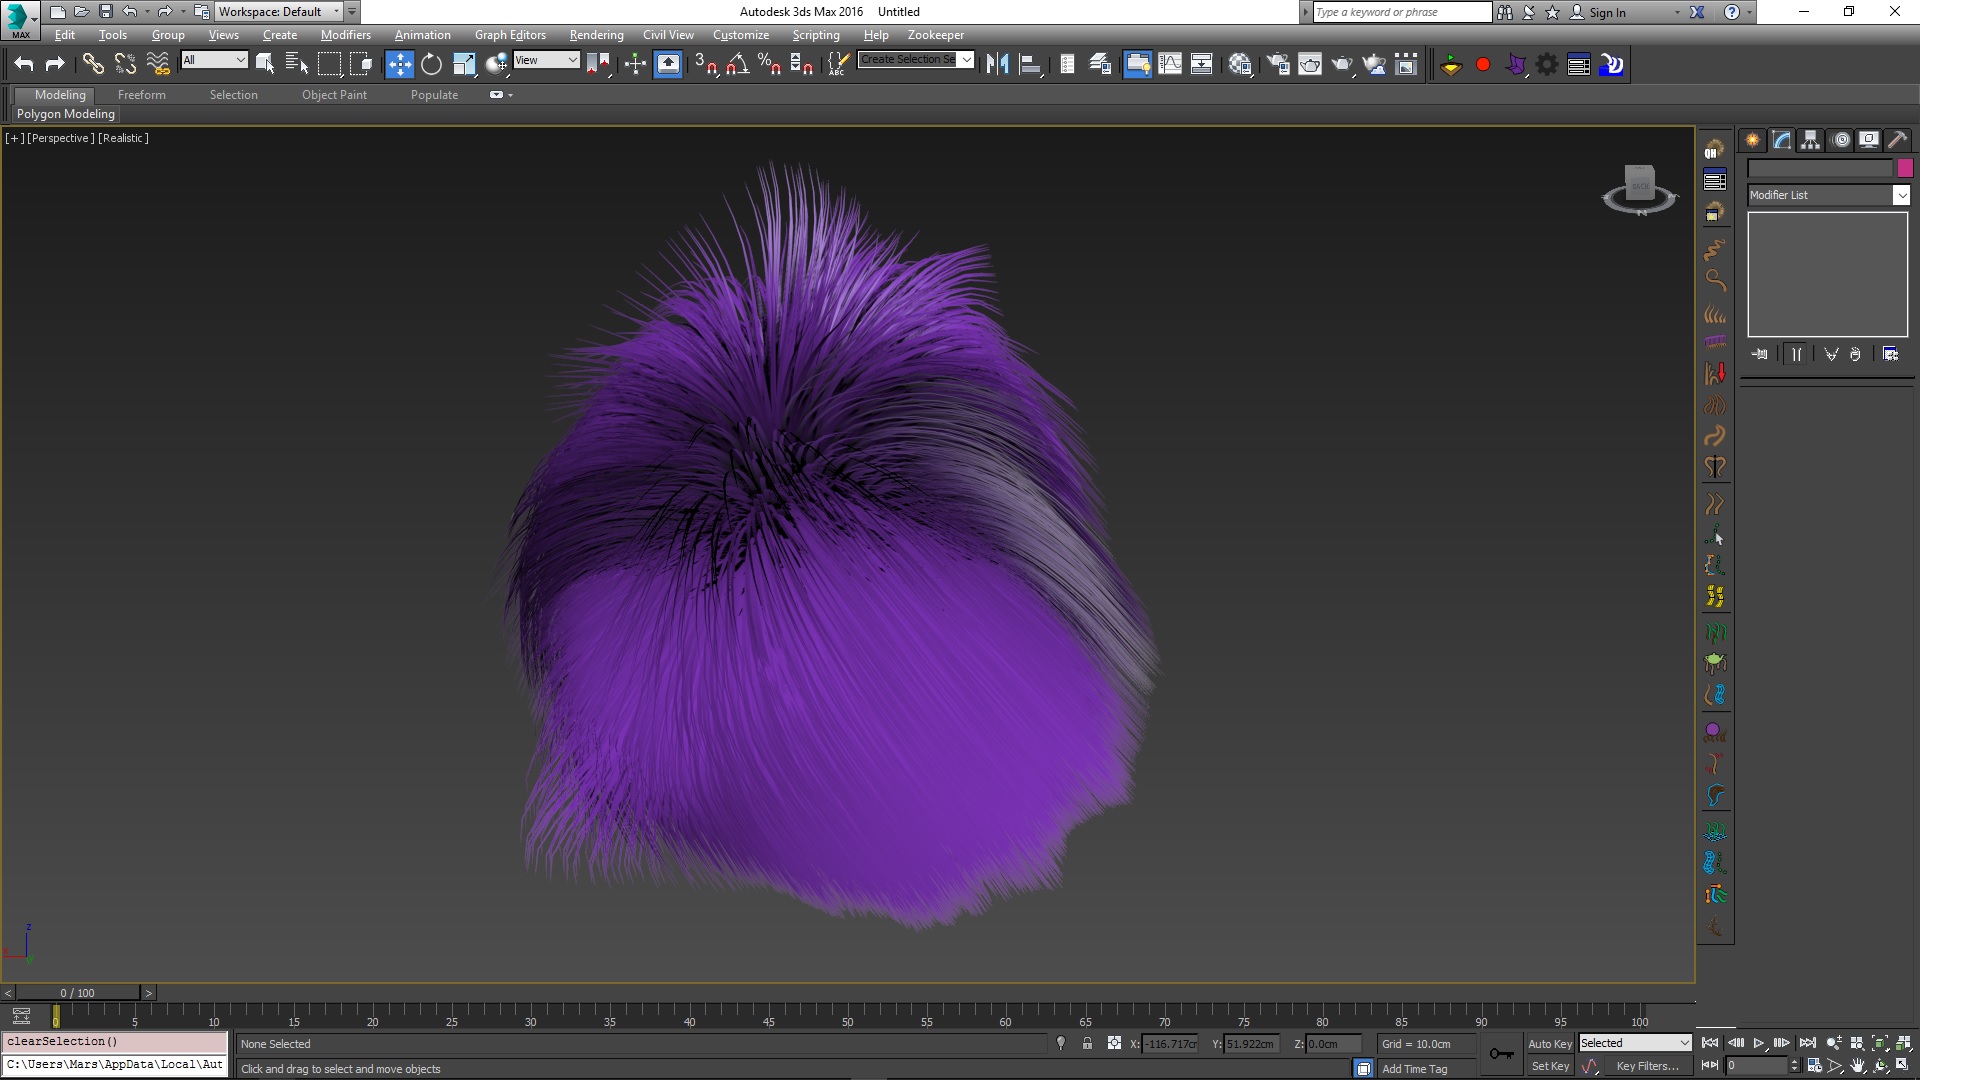Play the animation

click(1759, 1043)
